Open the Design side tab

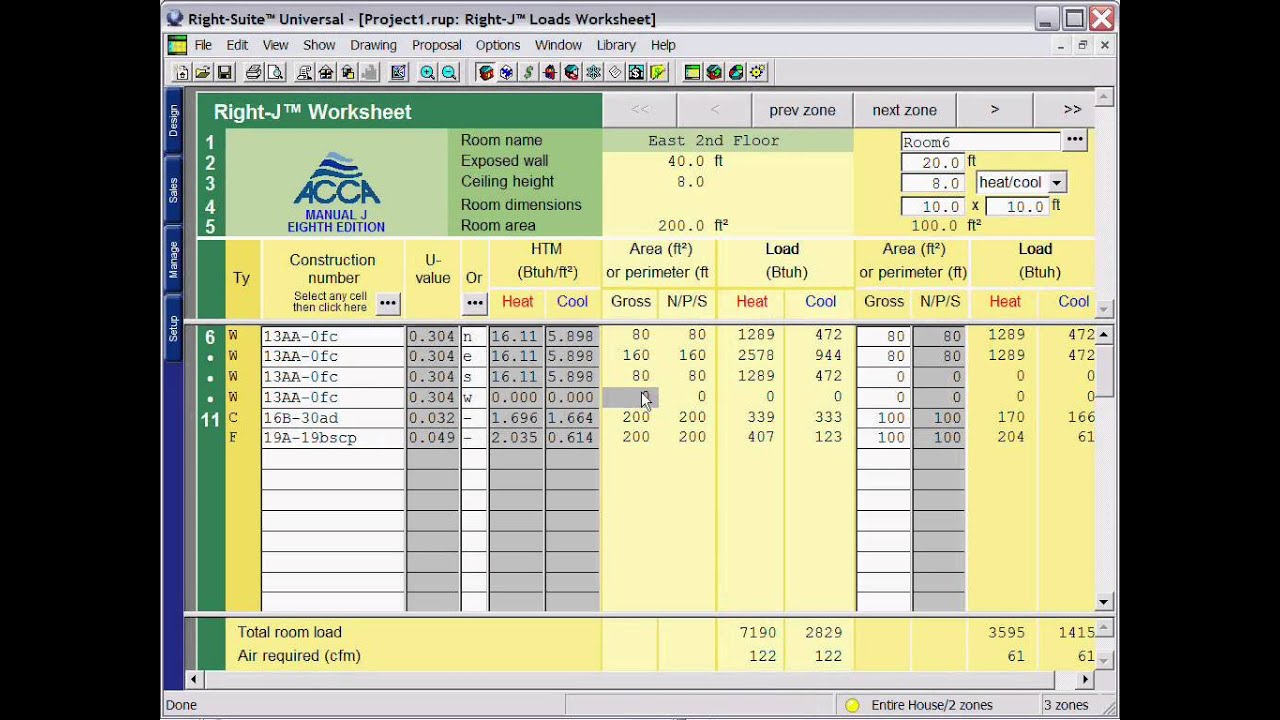pyautogui.click(x=173, y=121)
